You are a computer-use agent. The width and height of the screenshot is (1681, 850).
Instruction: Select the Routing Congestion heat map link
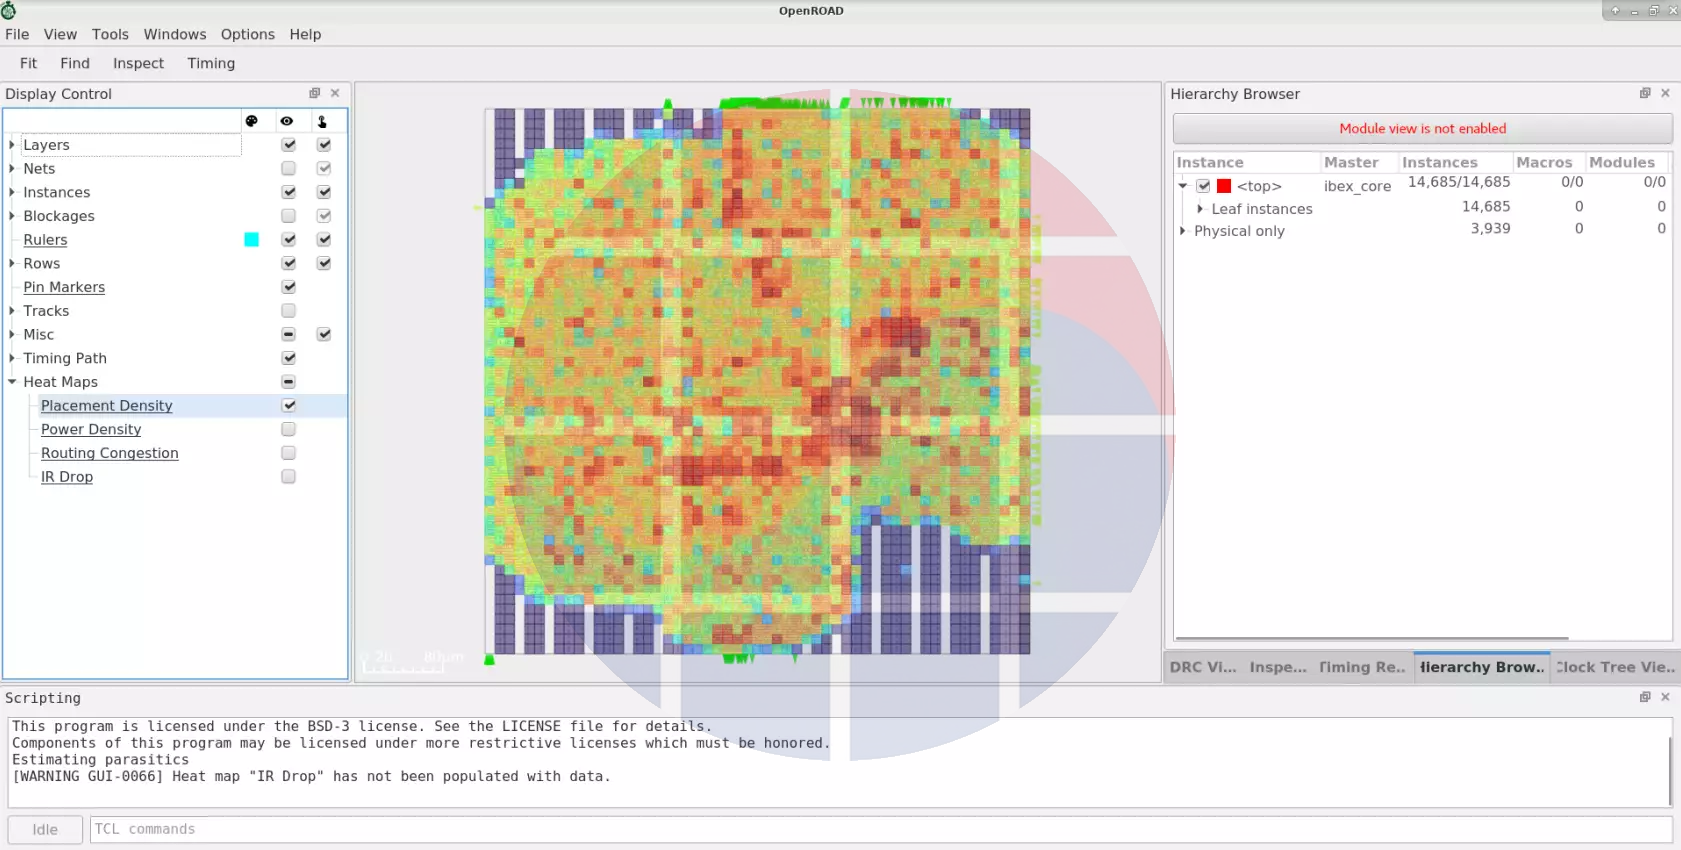[110, 453]
